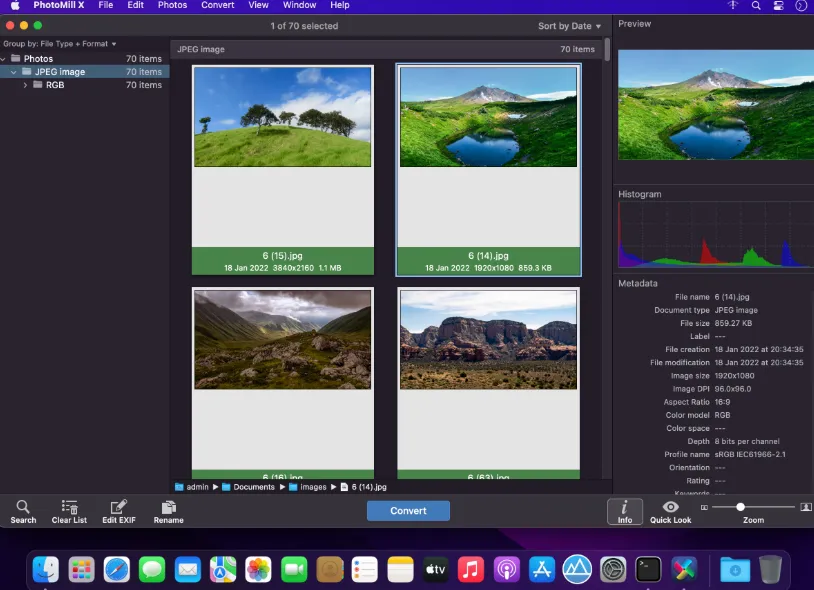Open the Edit EXIF tool

click(118, 511)
